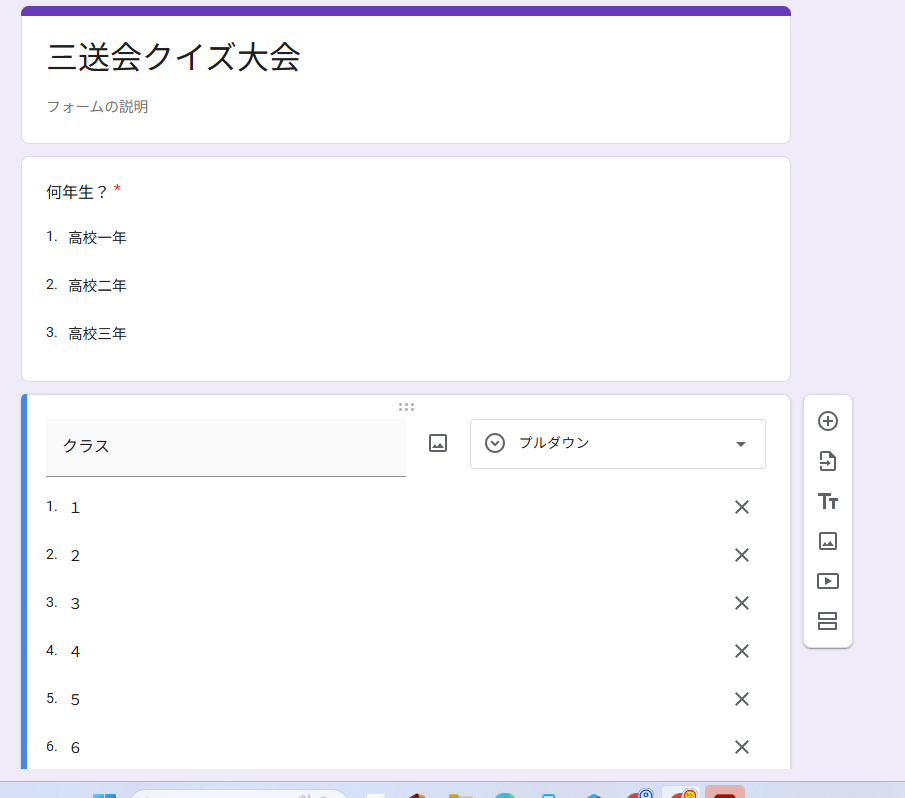
Task: Open the プルダウン question type dropdown
Action: click(617, 444)
